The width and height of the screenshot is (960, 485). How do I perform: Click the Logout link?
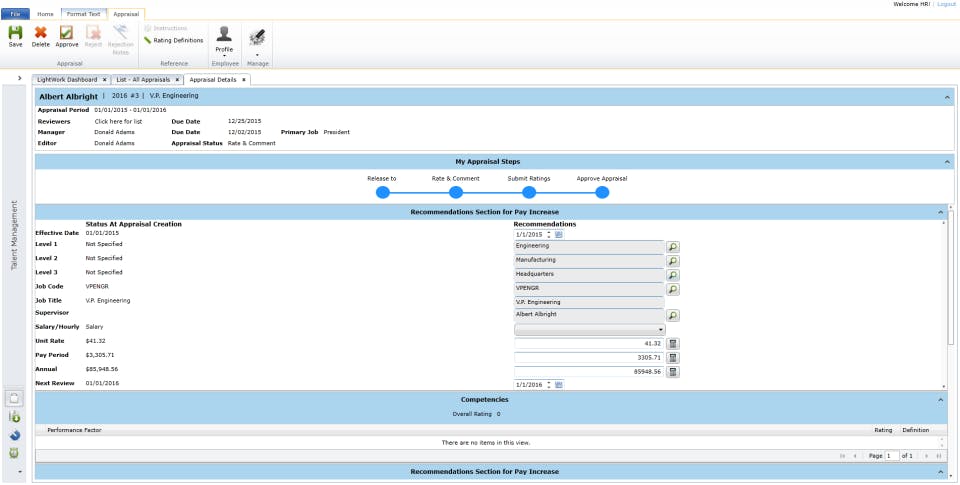point(946,4)
